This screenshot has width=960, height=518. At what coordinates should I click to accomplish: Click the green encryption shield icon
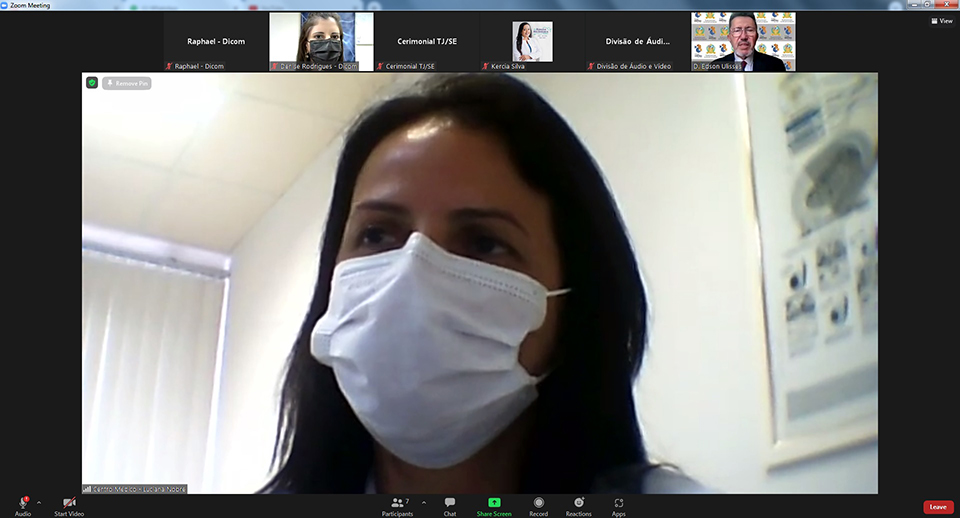(x=92, y=83)
